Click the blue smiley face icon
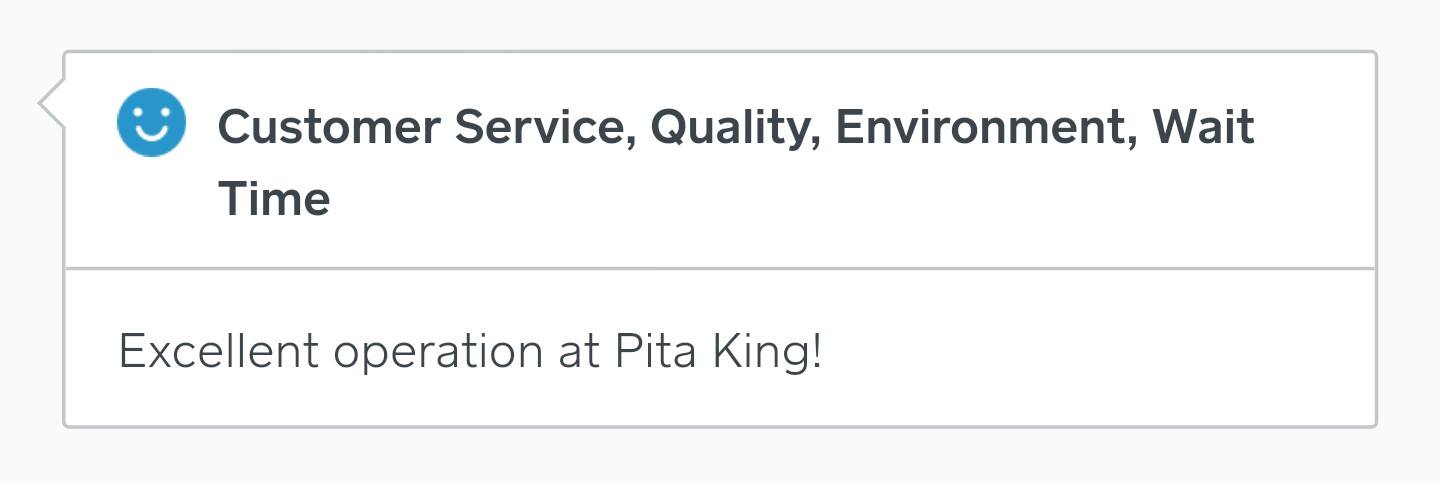This screenshot has width=1440, height=481. point(151,123)
